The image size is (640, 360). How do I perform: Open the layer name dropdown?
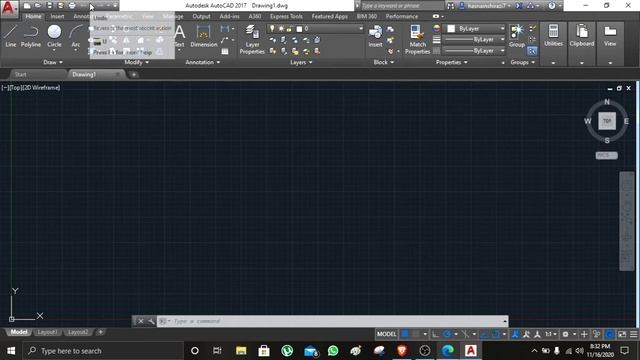coord(315,29)
